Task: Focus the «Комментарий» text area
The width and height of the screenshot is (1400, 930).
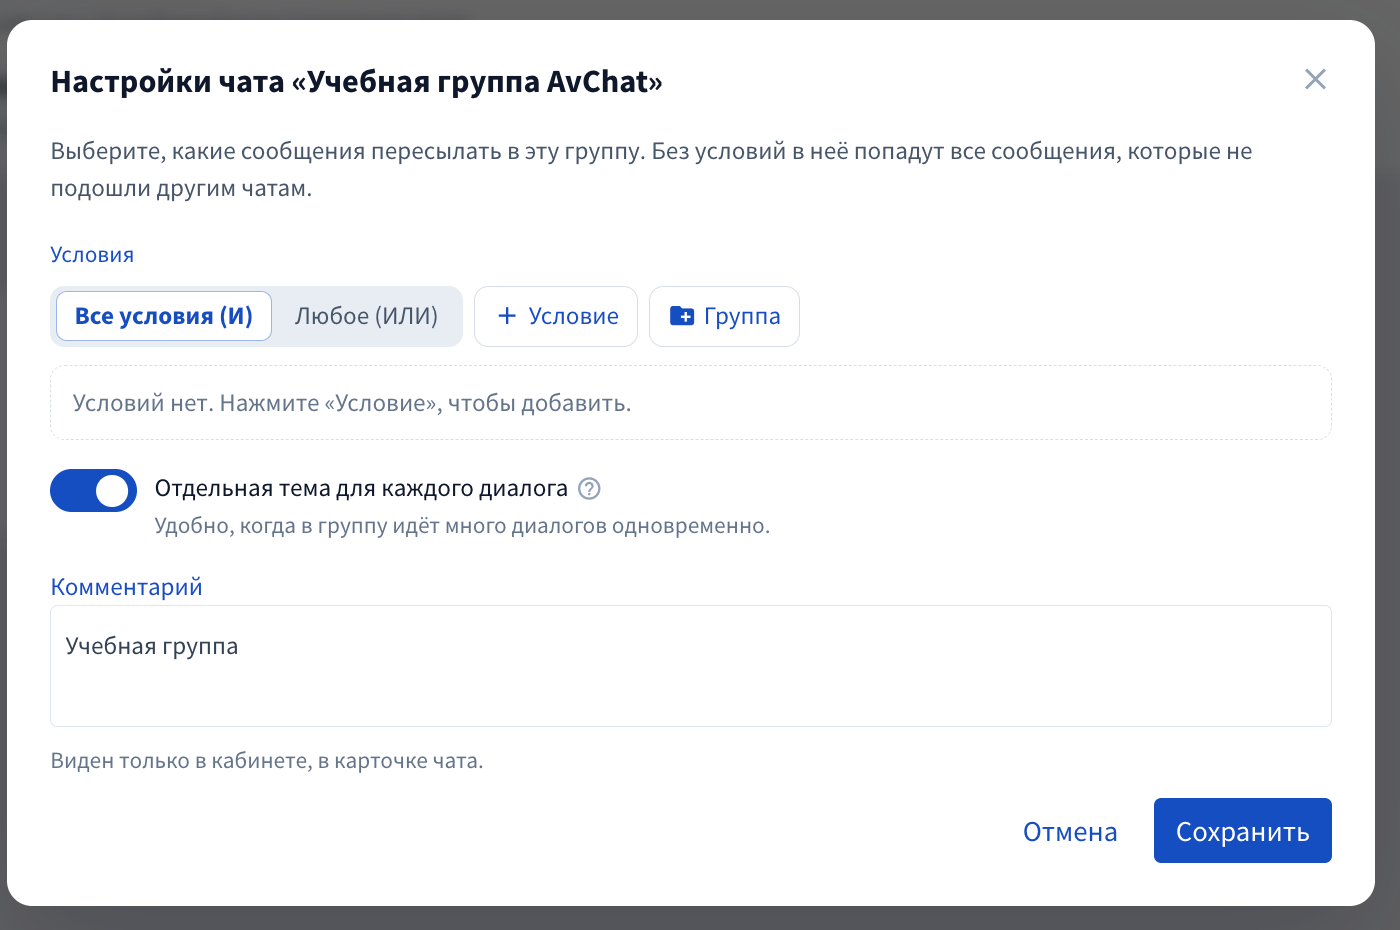Action: (x=691, y=666)
